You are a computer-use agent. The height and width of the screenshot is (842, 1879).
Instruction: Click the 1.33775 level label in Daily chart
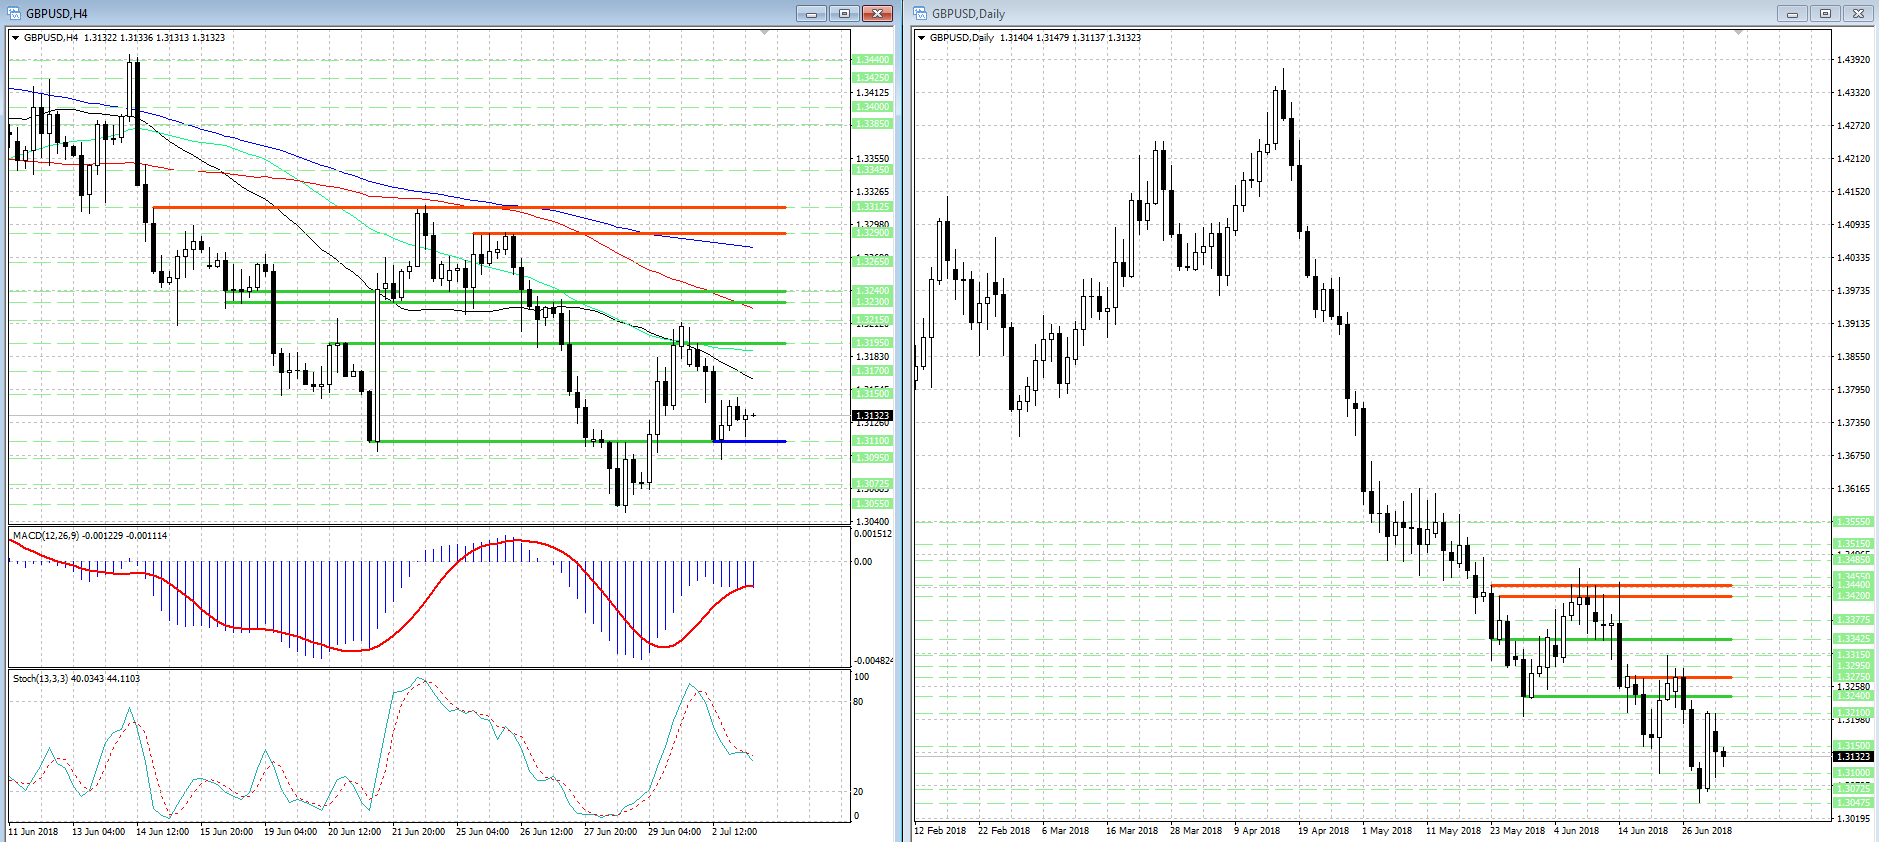click(x=1853, y=620)
